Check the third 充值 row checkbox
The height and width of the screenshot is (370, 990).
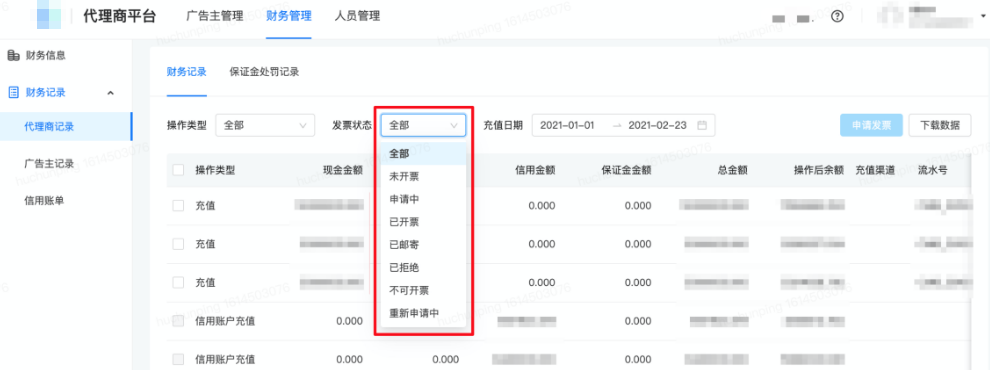[x=178, y=282]
